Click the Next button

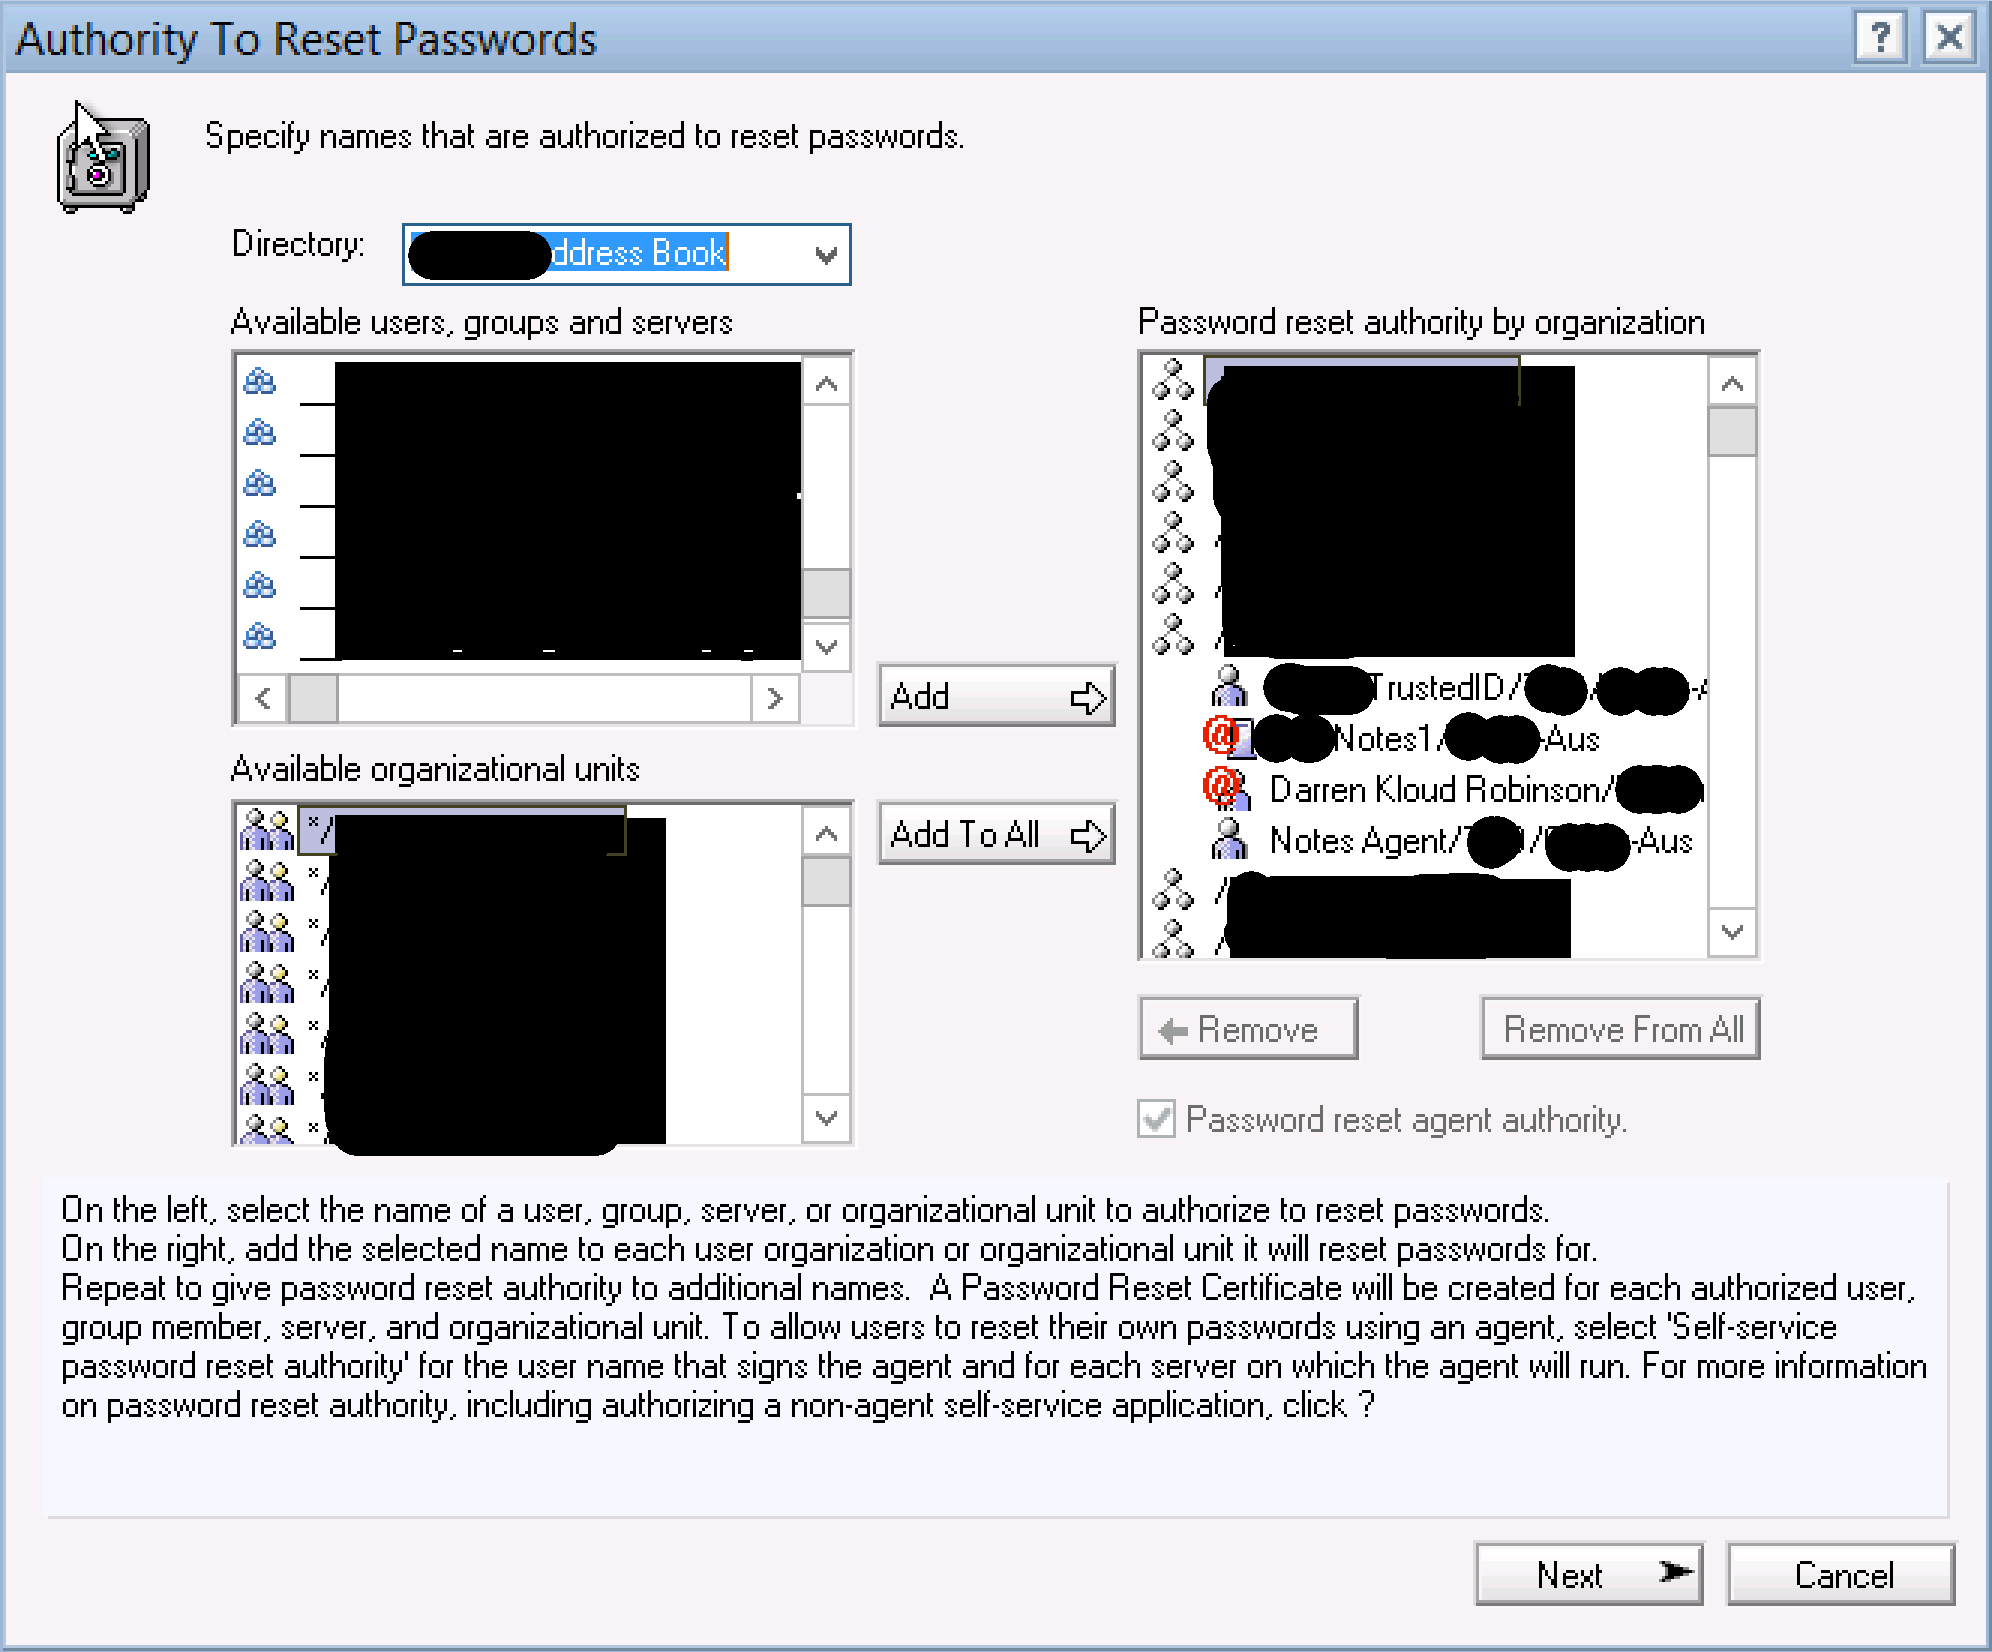1588,1575
